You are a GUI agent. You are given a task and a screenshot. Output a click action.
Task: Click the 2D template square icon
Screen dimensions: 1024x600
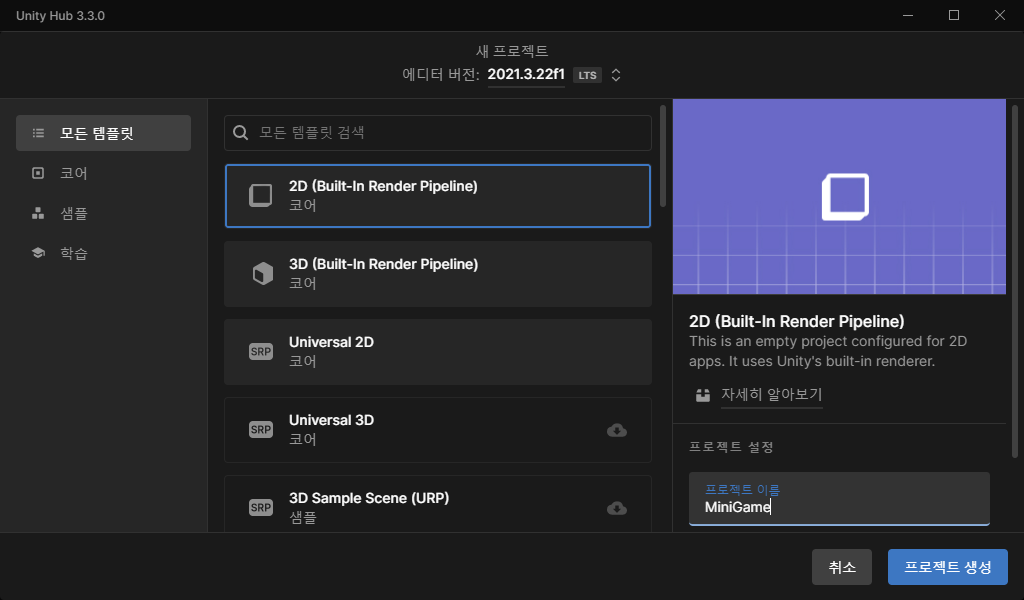[261, 195]
